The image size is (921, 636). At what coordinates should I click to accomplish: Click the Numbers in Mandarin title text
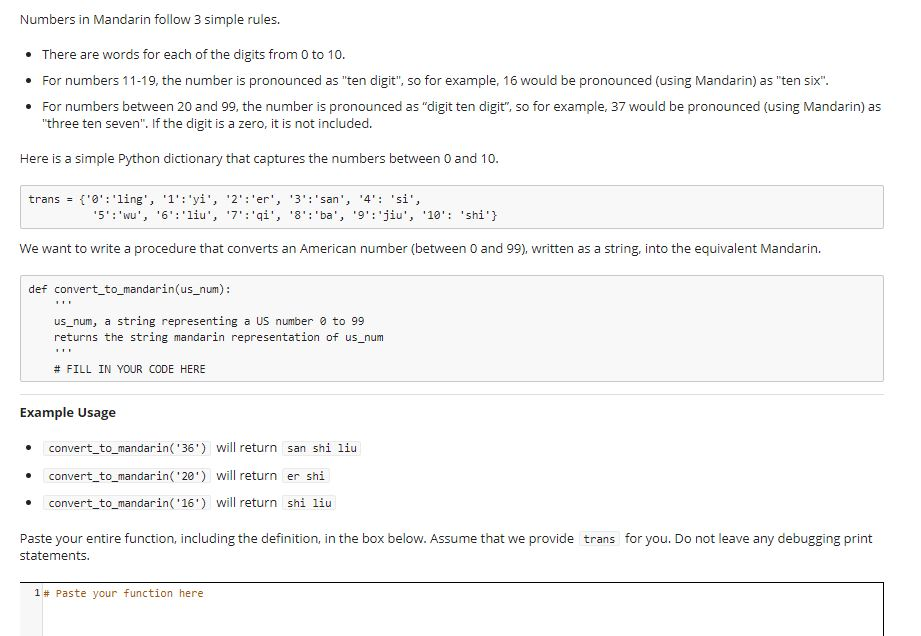pyautogui.click(x=140, y=18)
